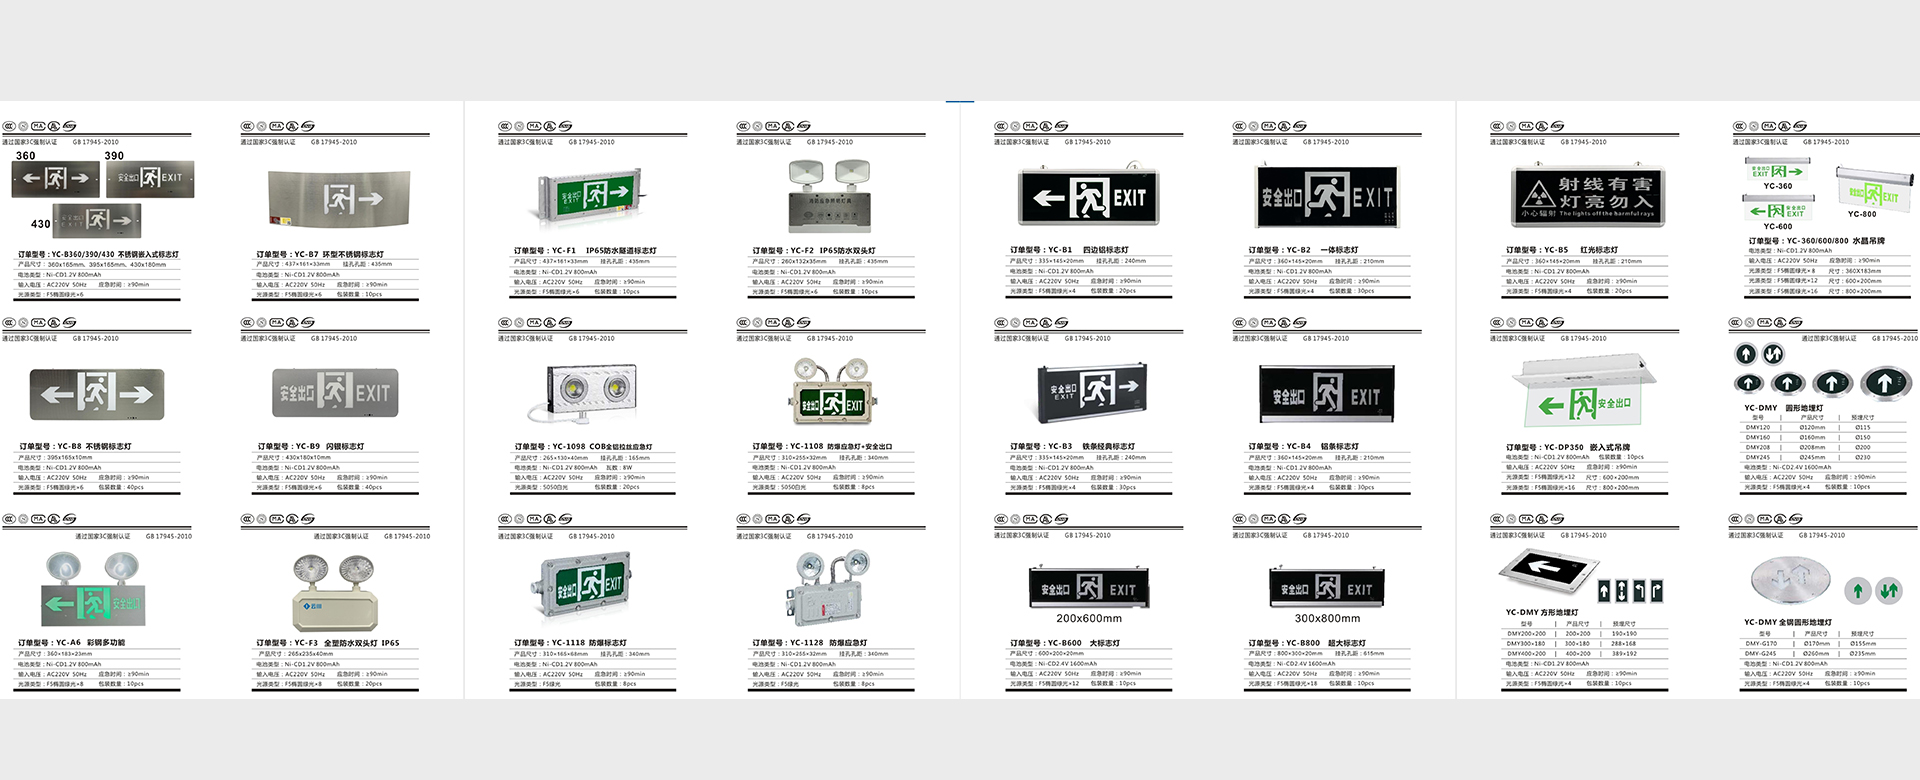The height and width of the screenshot is (780, 1920).
Task: Open the YC-A6 multifunction twin-lamp exit sign image
Action: [93, 591]
